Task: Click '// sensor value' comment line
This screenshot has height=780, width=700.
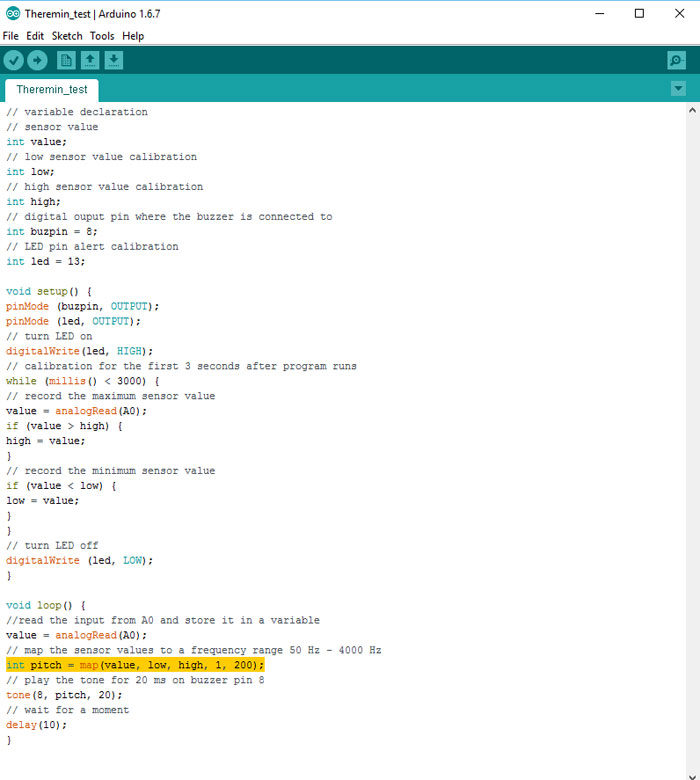Action: tap(52, 127)
